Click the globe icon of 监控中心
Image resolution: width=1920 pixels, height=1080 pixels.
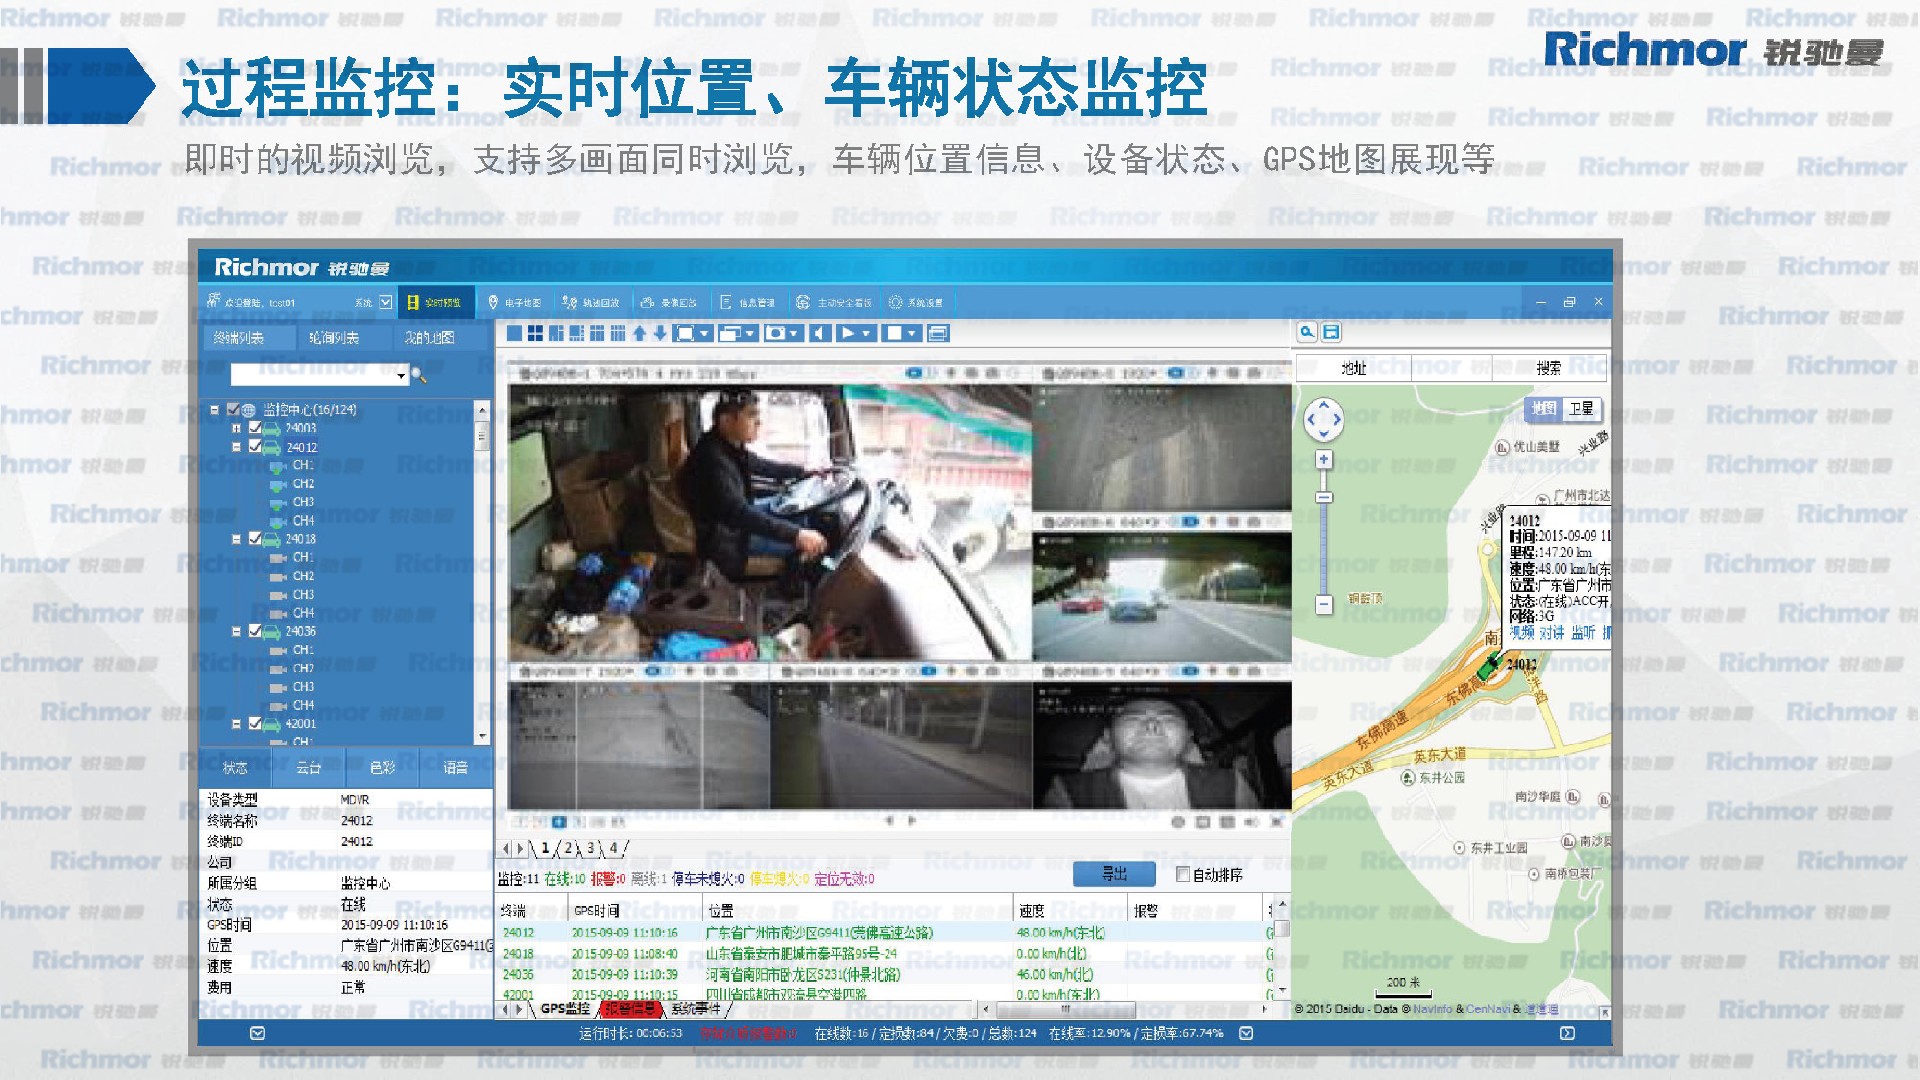point(248,410)
